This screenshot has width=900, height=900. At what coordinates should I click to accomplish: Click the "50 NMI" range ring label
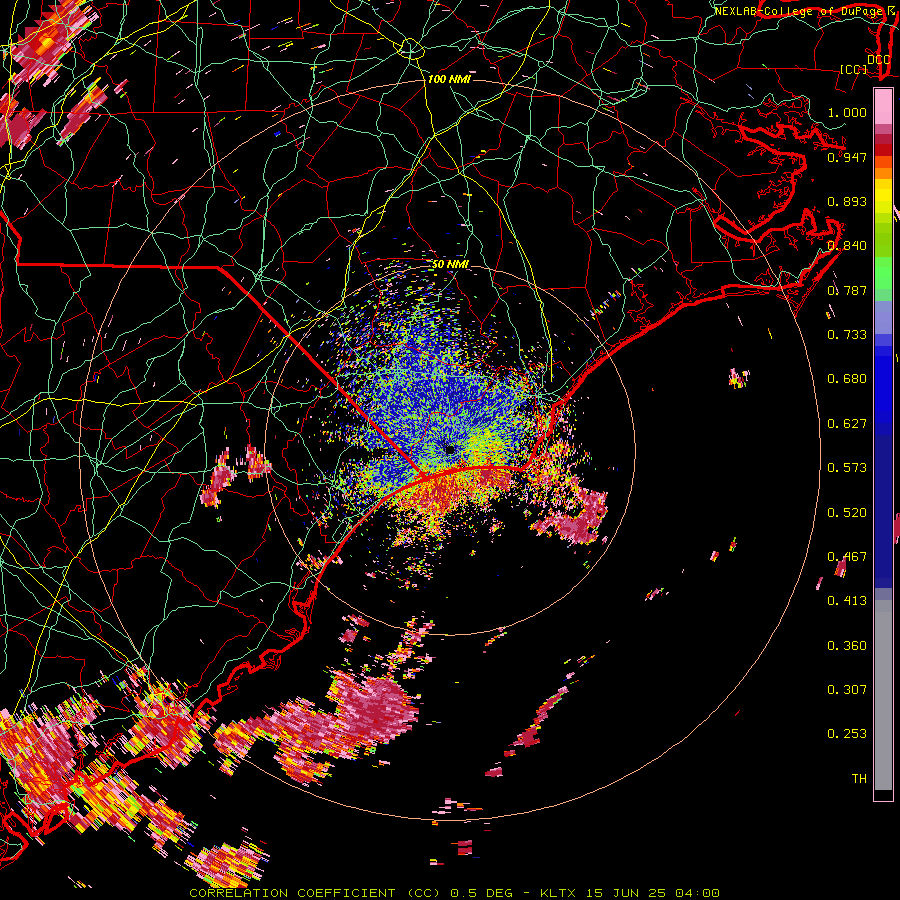(x=450, y=265)
